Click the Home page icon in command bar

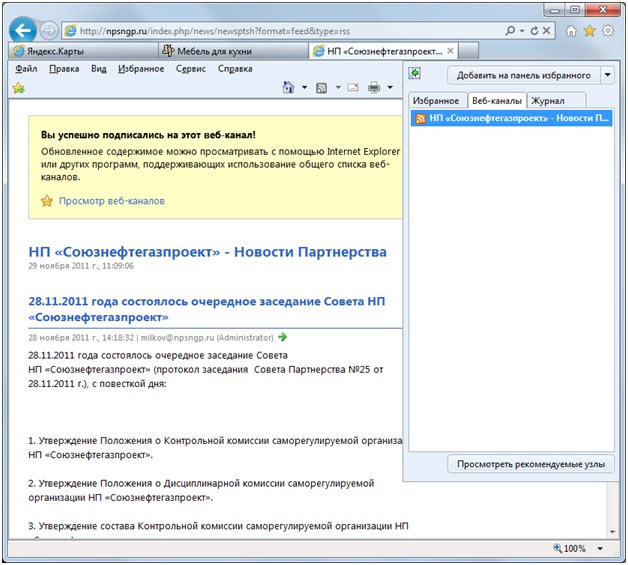point(288,87)
